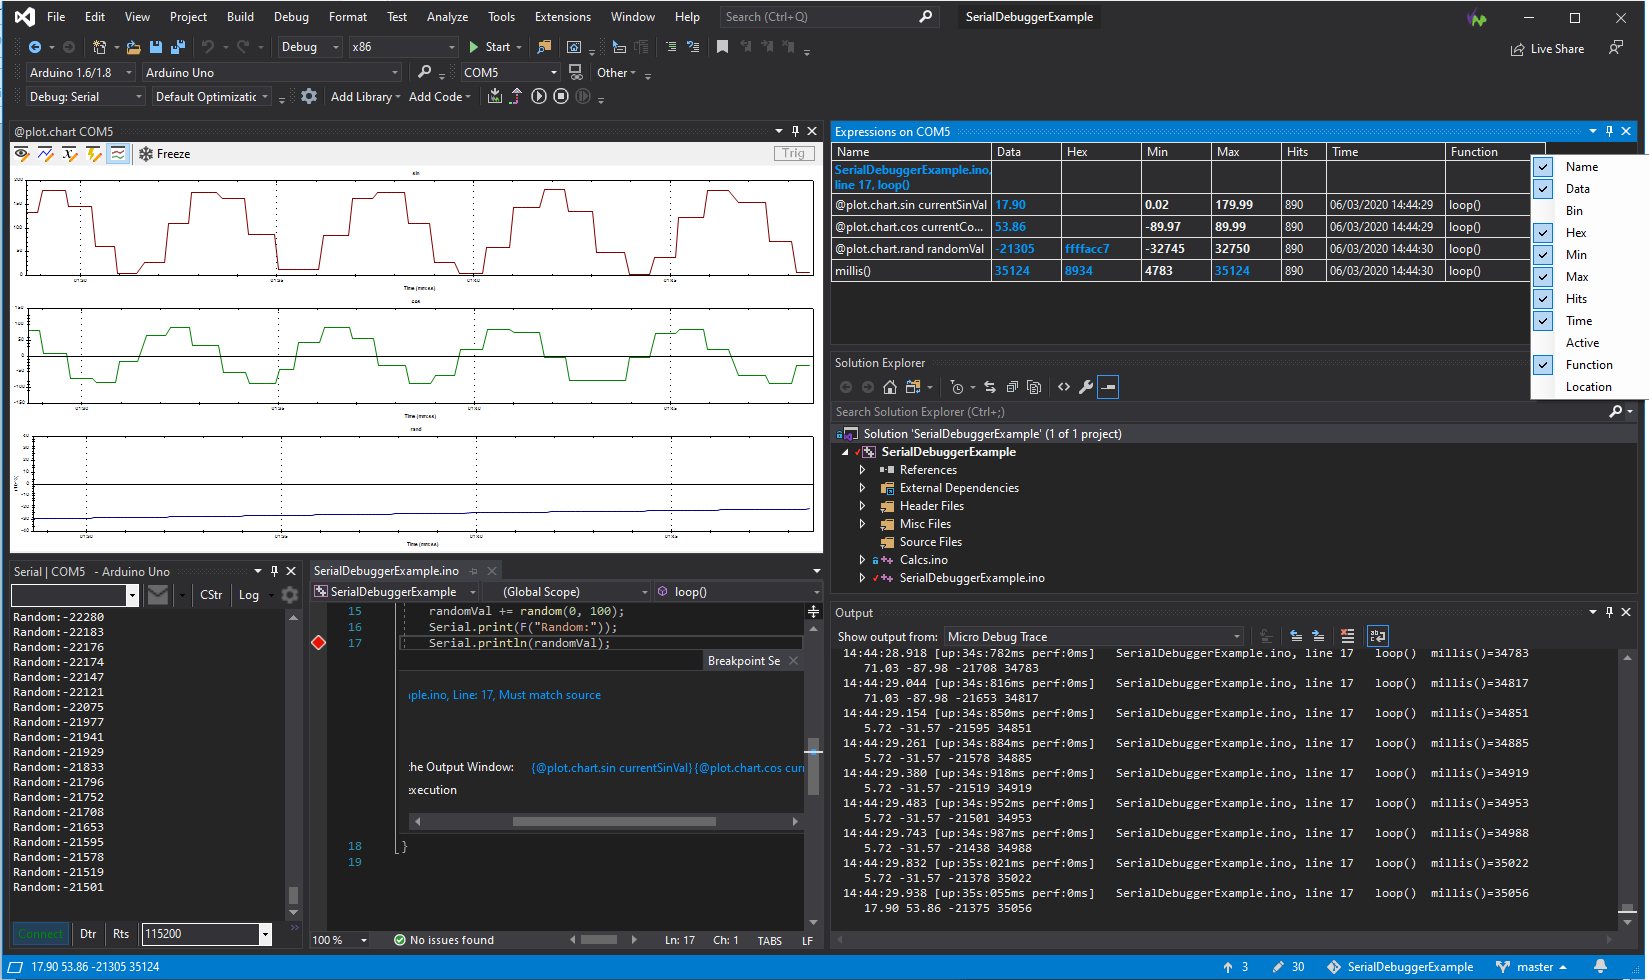Image resolution: width=1649 pixels, height=980 pixels.
Task: Enable the Location column option
Action: click(1588, 387)
